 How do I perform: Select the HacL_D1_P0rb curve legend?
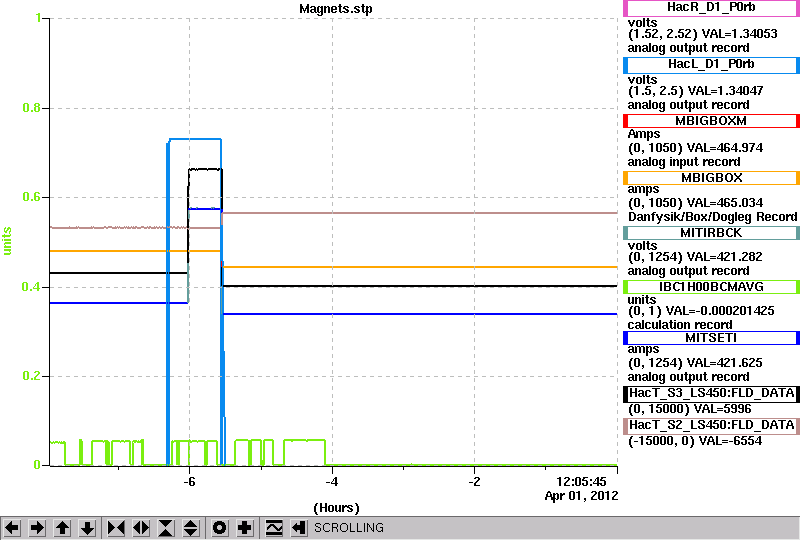[711, 65]
